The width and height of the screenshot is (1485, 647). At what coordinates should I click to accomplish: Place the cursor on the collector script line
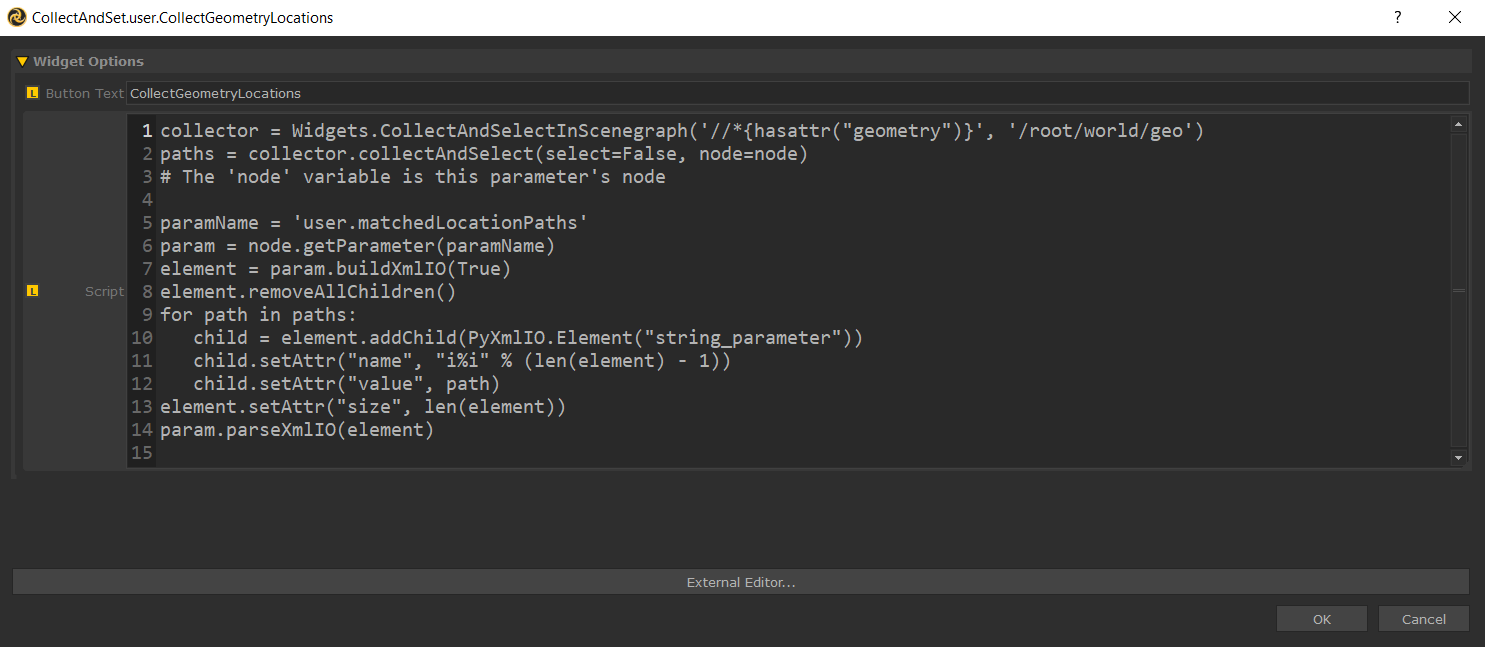(680, 131)
